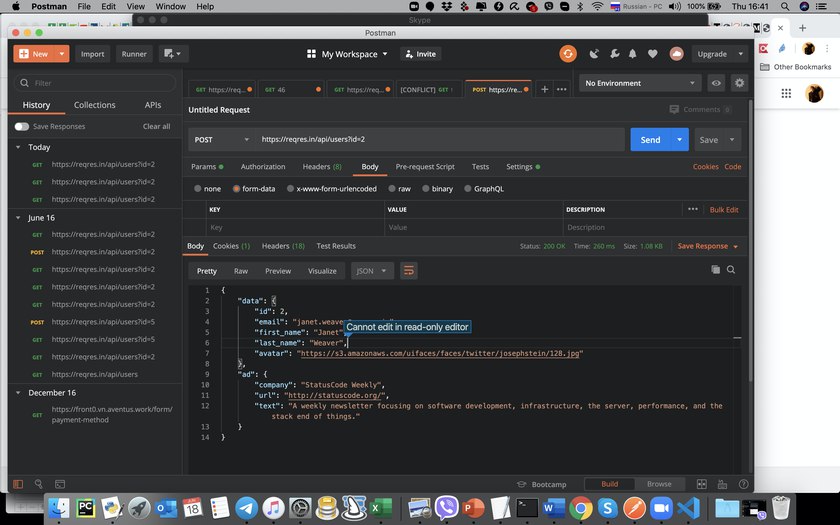
Task: Open the Window menu in menu bar
Action: pos(169,6)
